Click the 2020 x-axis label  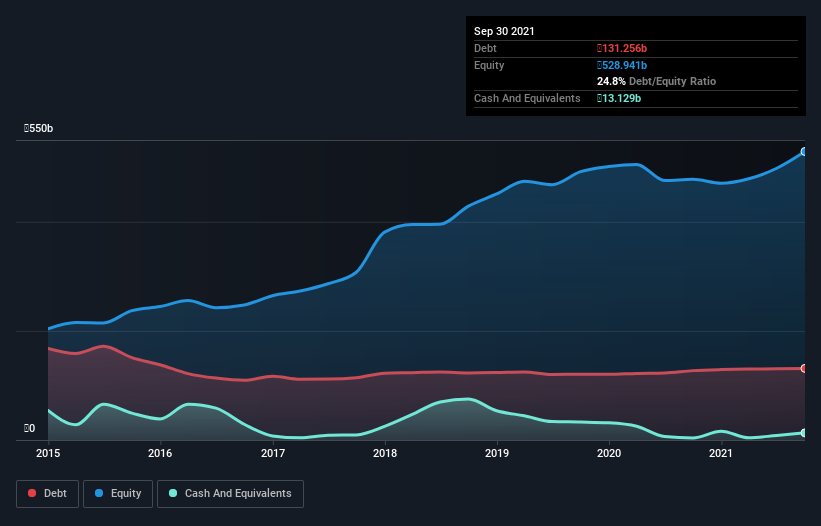609,453
